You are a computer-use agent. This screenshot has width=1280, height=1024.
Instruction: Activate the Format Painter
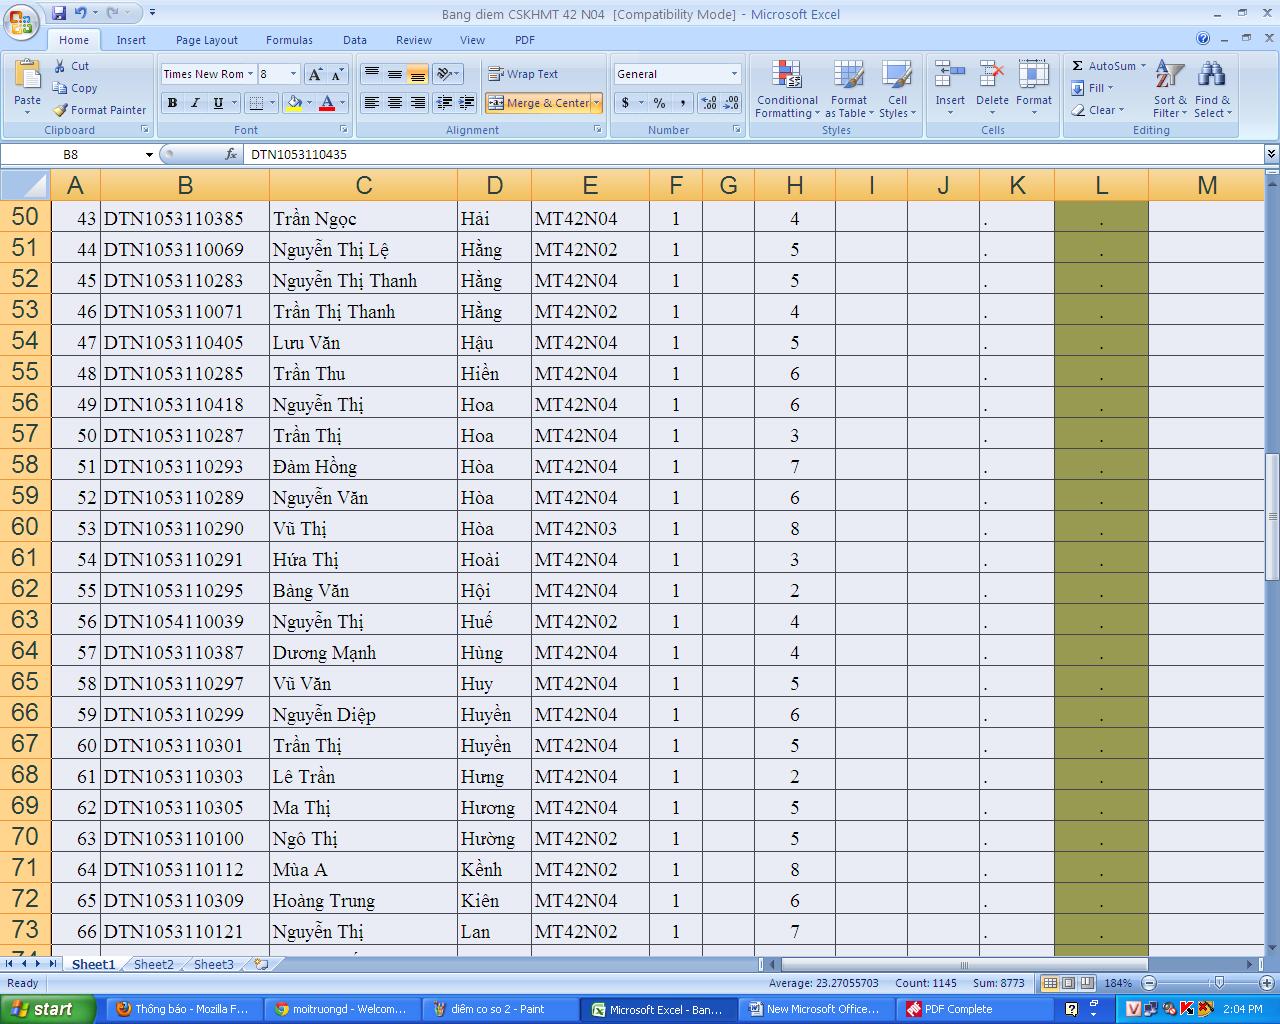click(x=99, y=110)
